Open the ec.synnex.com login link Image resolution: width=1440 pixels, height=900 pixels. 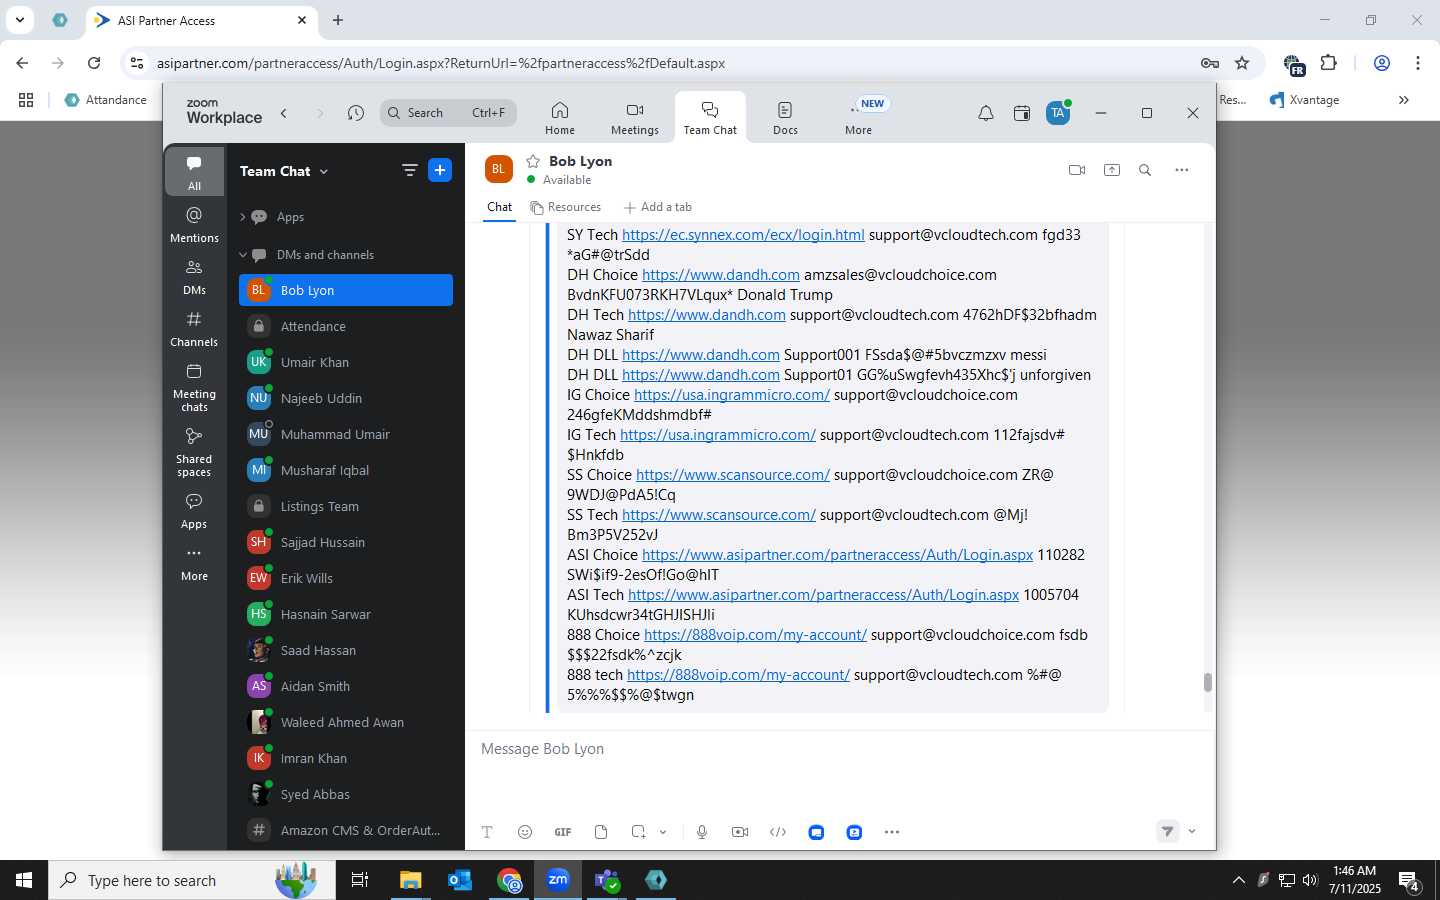pyautogui.click(x=743, y=235)
